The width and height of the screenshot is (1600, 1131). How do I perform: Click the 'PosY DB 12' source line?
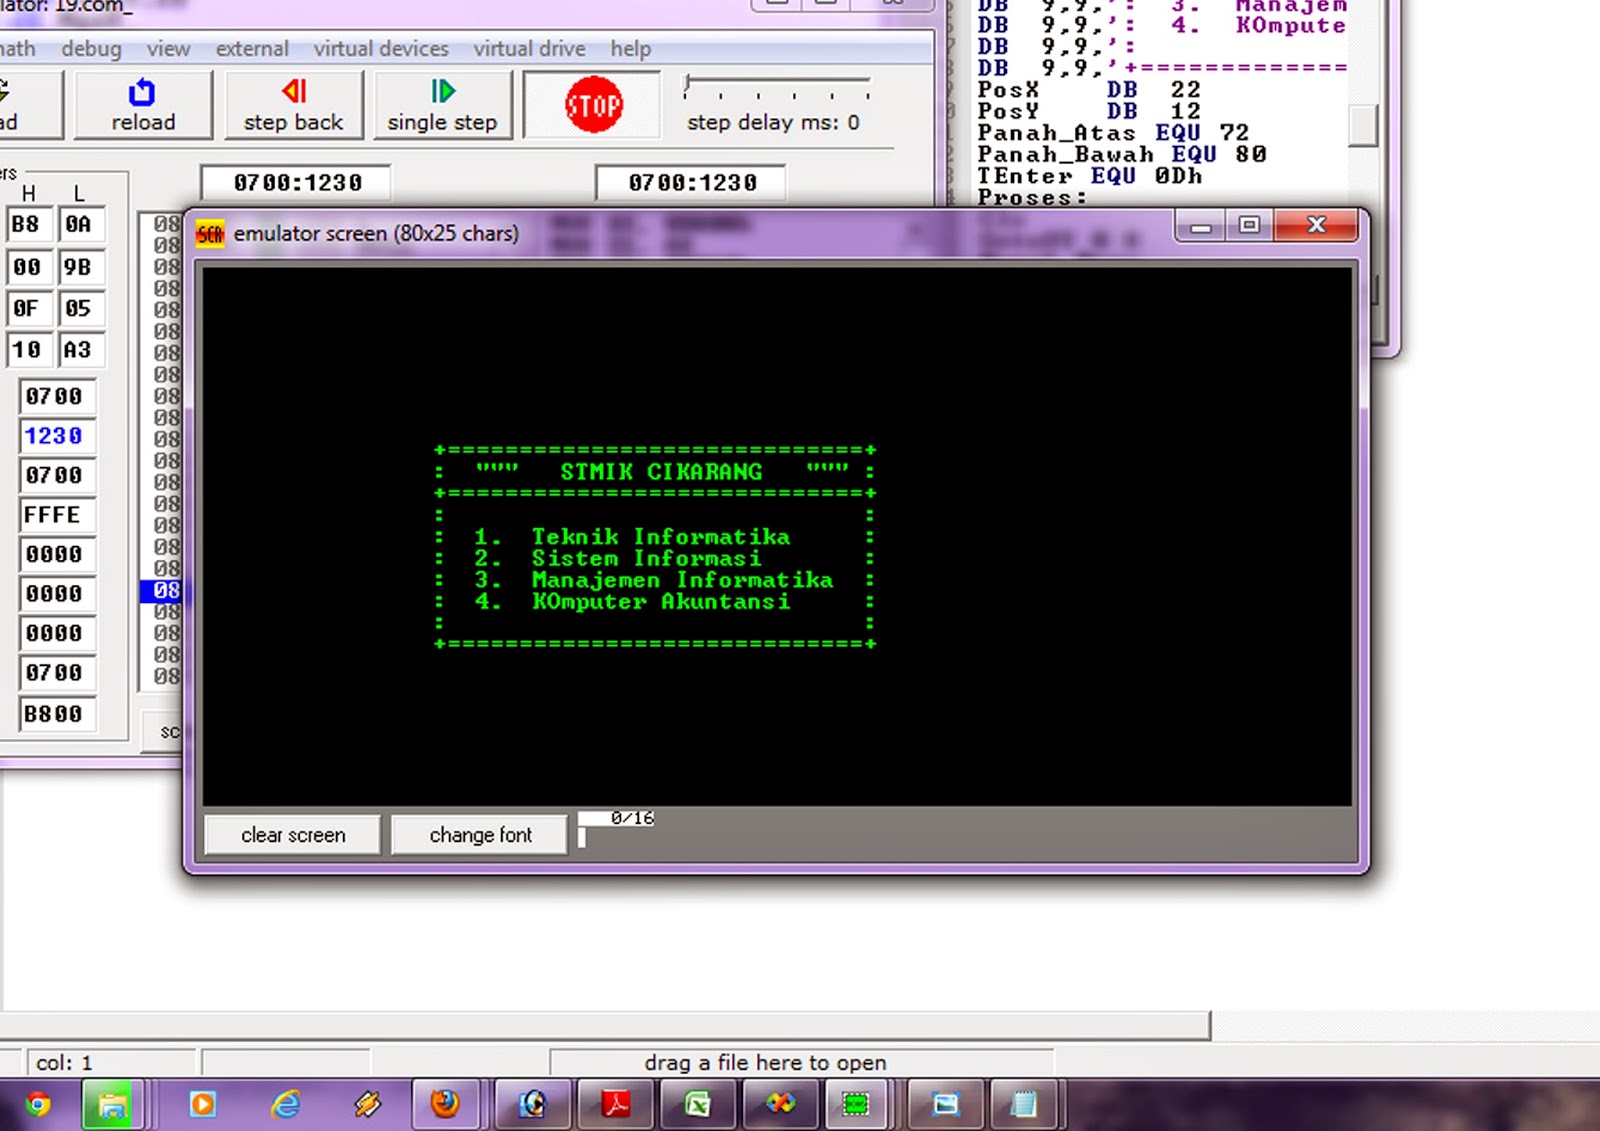[x=1089, y=111]
